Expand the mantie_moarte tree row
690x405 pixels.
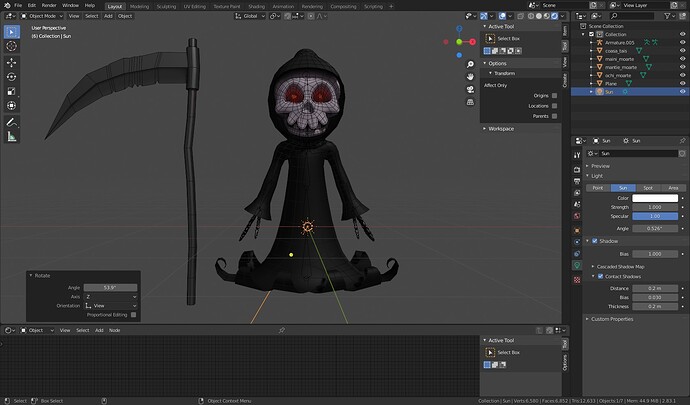point(591,67)
